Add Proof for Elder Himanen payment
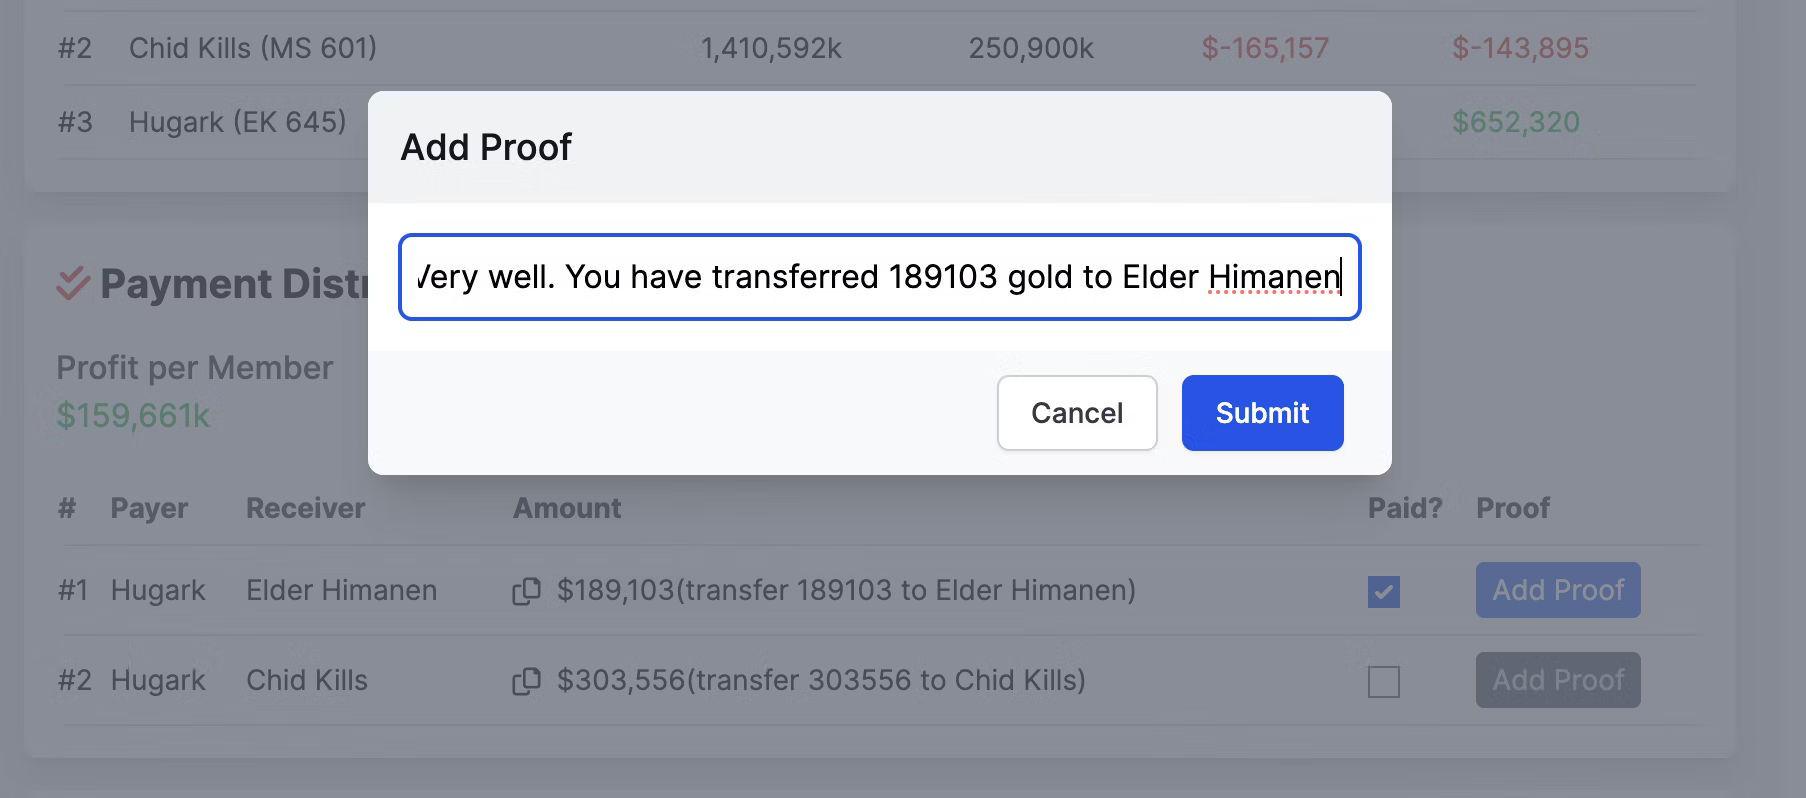The width and height of the screenshot is (1806, 798). click(x=1558, y=590)
